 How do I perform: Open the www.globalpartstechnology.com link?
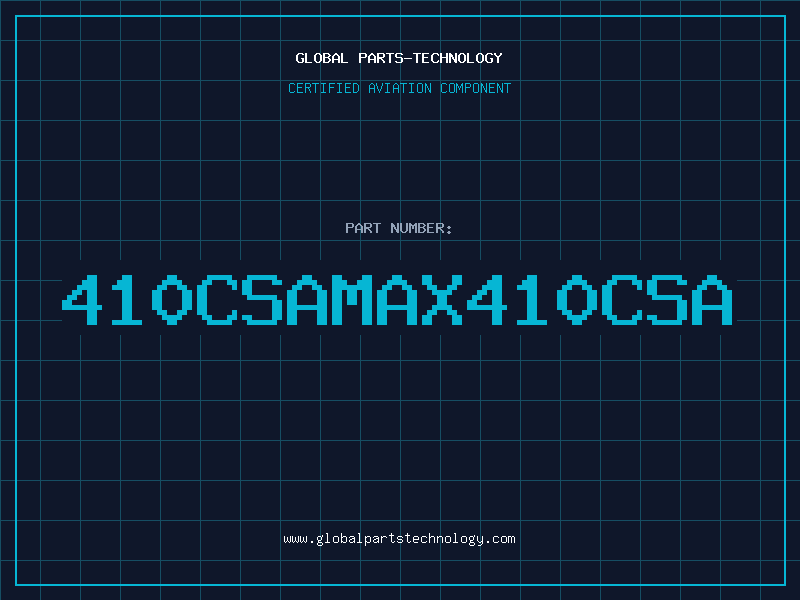pos(399,539)
